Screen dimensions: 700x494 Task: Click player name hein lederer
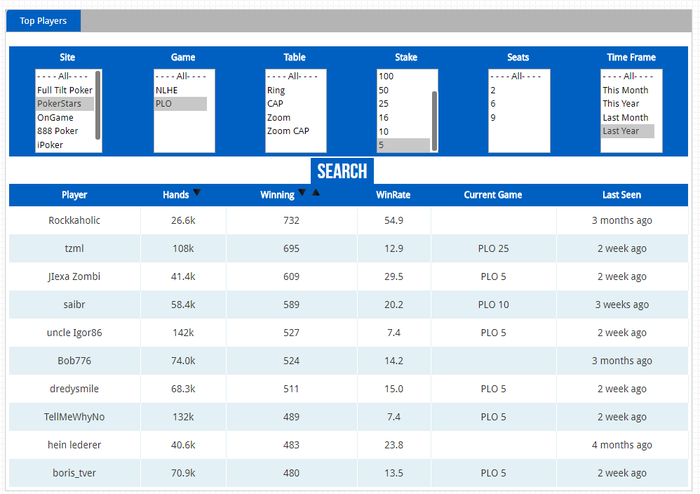coord(74,445)
